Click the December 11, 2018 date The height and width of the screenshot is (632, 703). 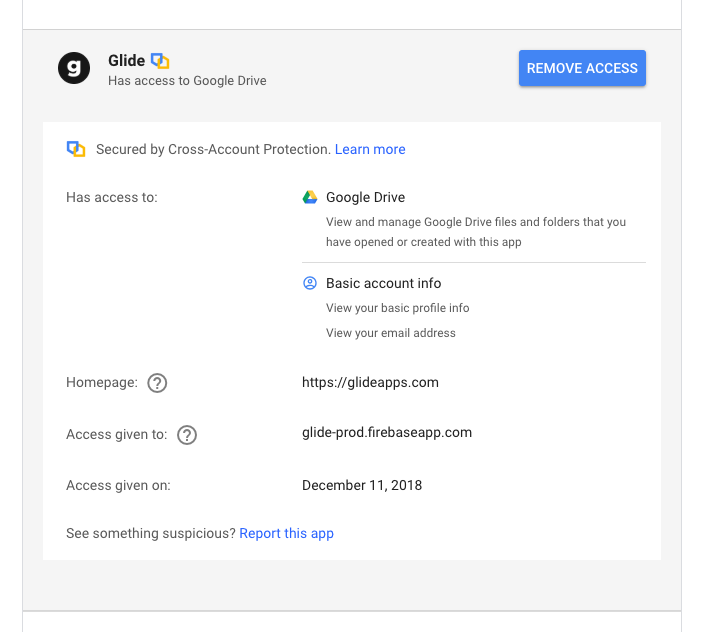point(362,485)
